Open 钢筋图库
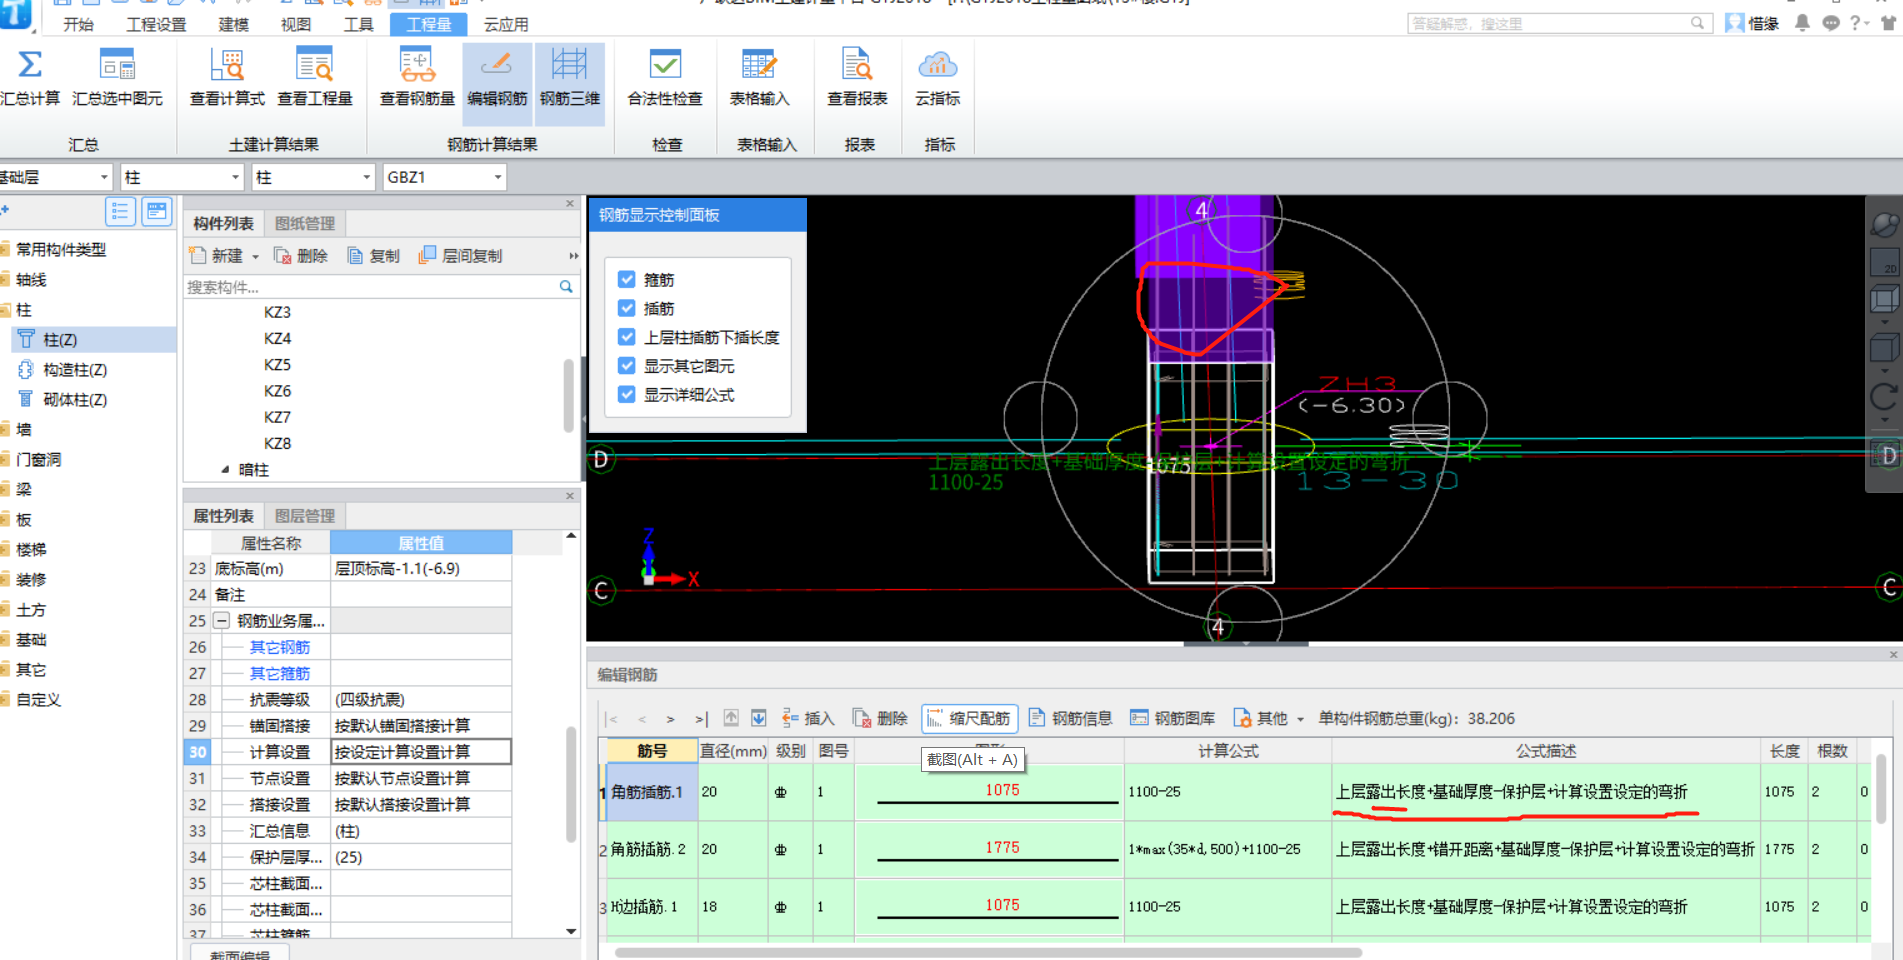1903x960 pixels. 1172,718
